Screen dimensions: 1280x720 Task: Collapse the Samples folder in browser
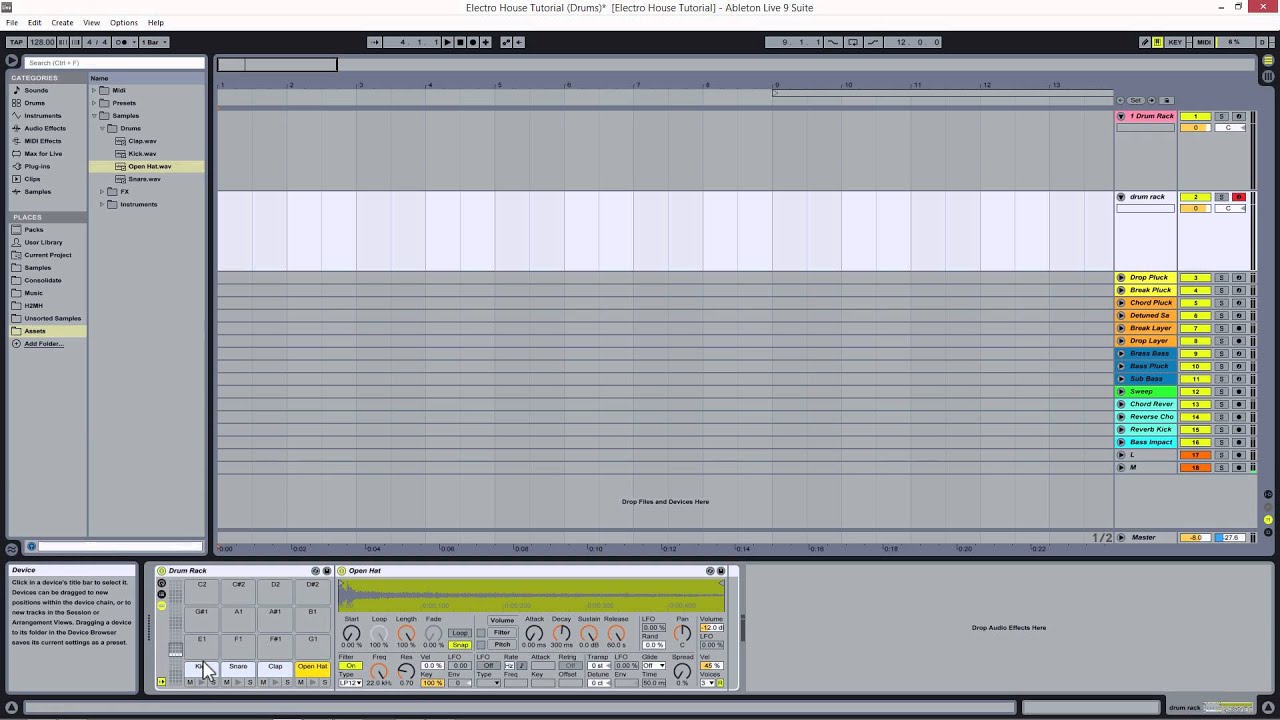pyautogui.click(x=94, y=116)
